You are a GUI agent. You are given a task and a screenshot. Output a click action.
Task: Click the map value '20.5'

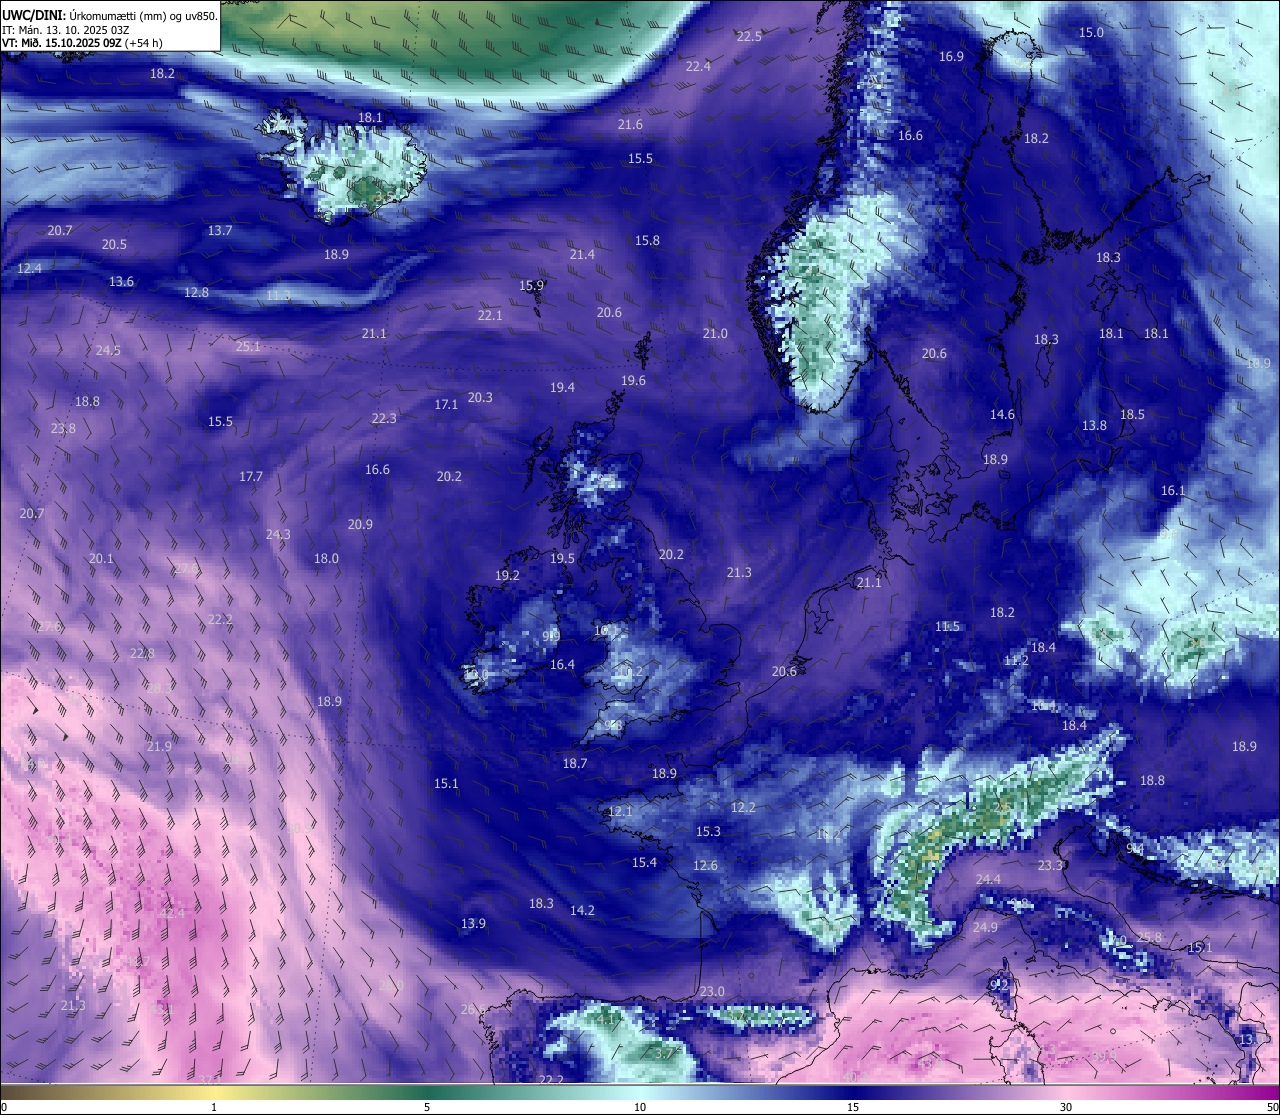[x=114, y=244]
